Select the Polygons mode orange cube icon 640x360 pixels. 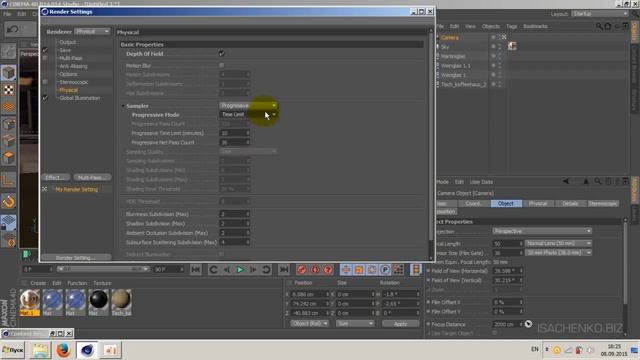click(9, 158)
